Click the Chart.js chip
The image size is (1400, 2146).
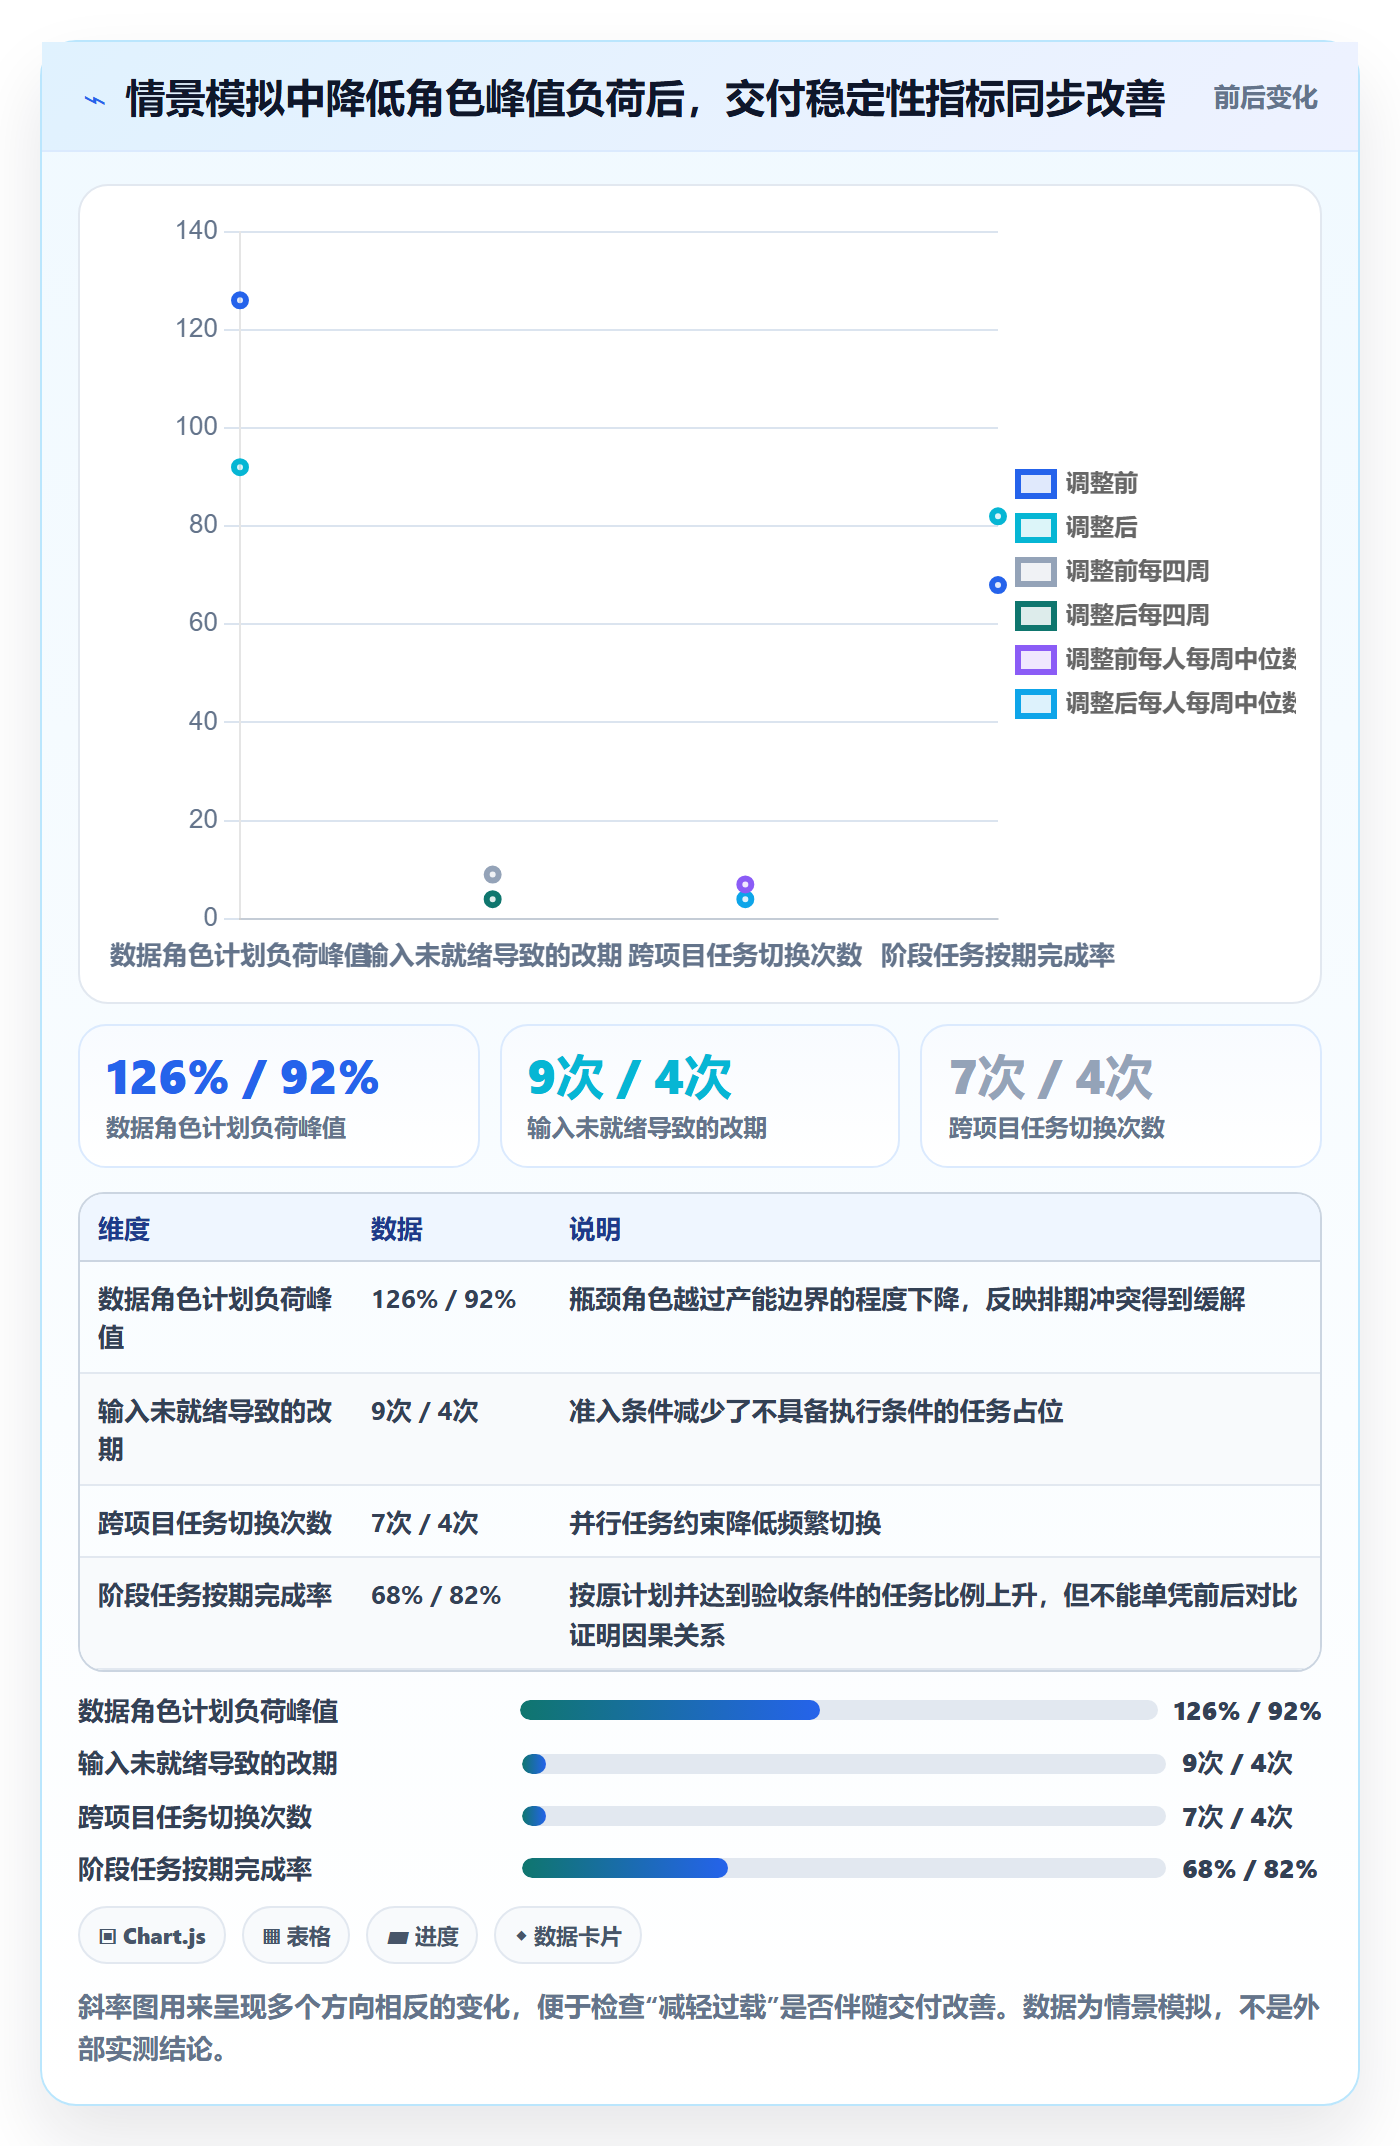[x=152, y=1936]
